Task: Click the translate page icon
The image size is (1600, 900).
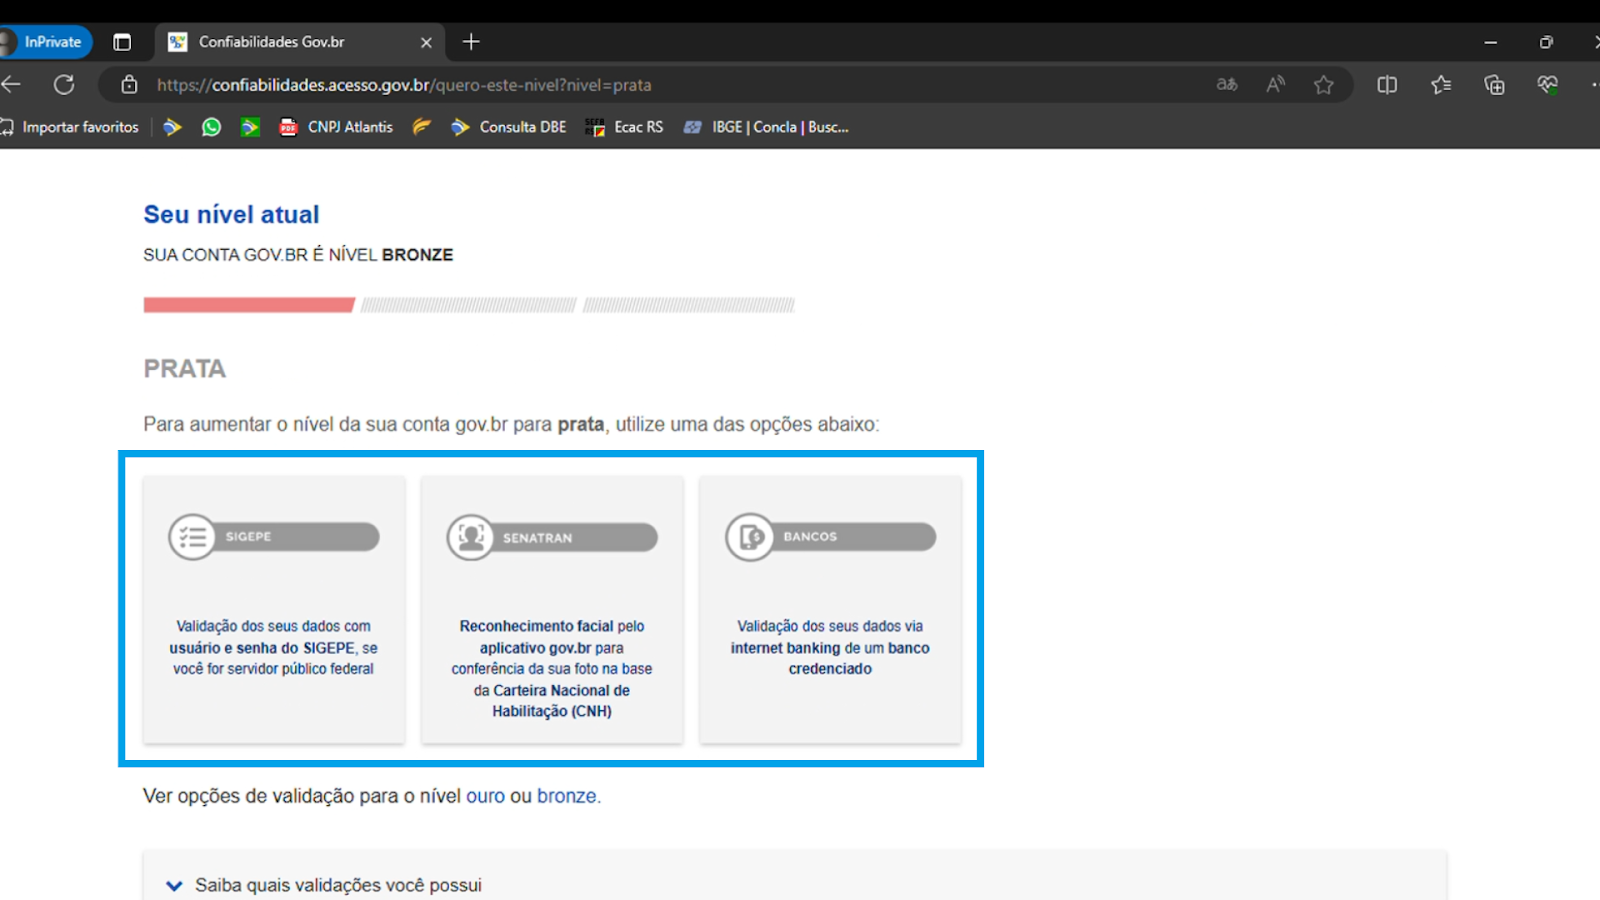Action: [x=1227, y=85]
